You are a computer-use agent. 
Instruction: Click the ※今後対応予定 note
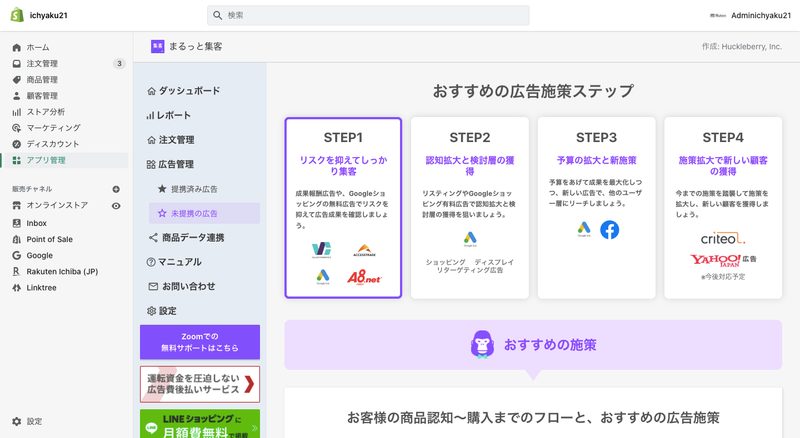723,277
